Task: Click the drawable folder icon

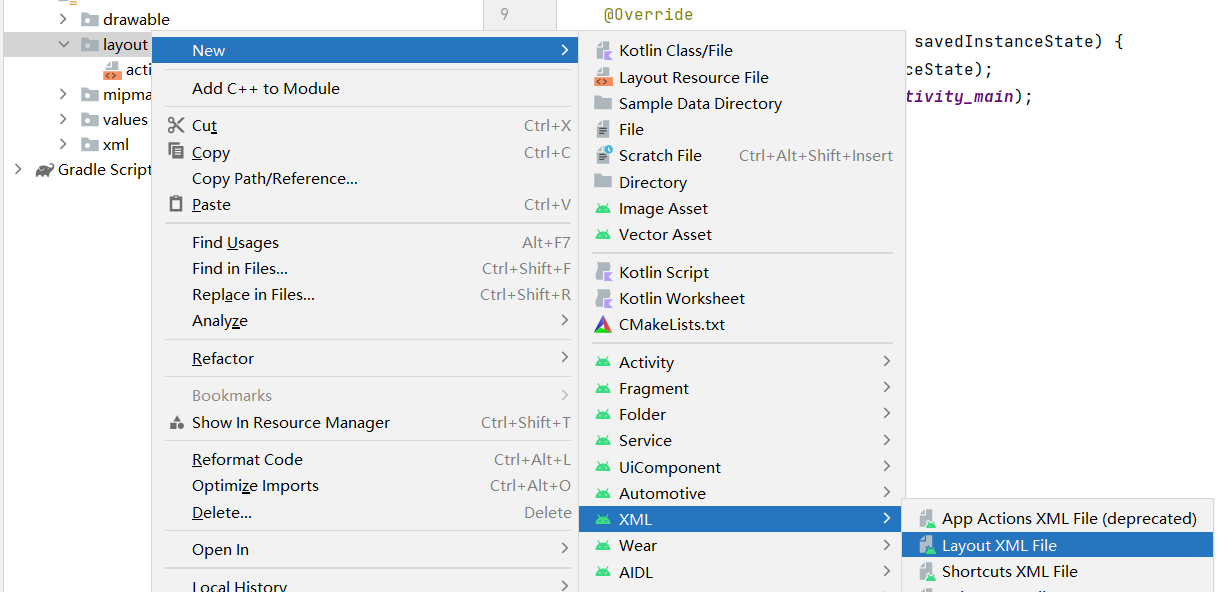Action: click(x=90, y=19)
